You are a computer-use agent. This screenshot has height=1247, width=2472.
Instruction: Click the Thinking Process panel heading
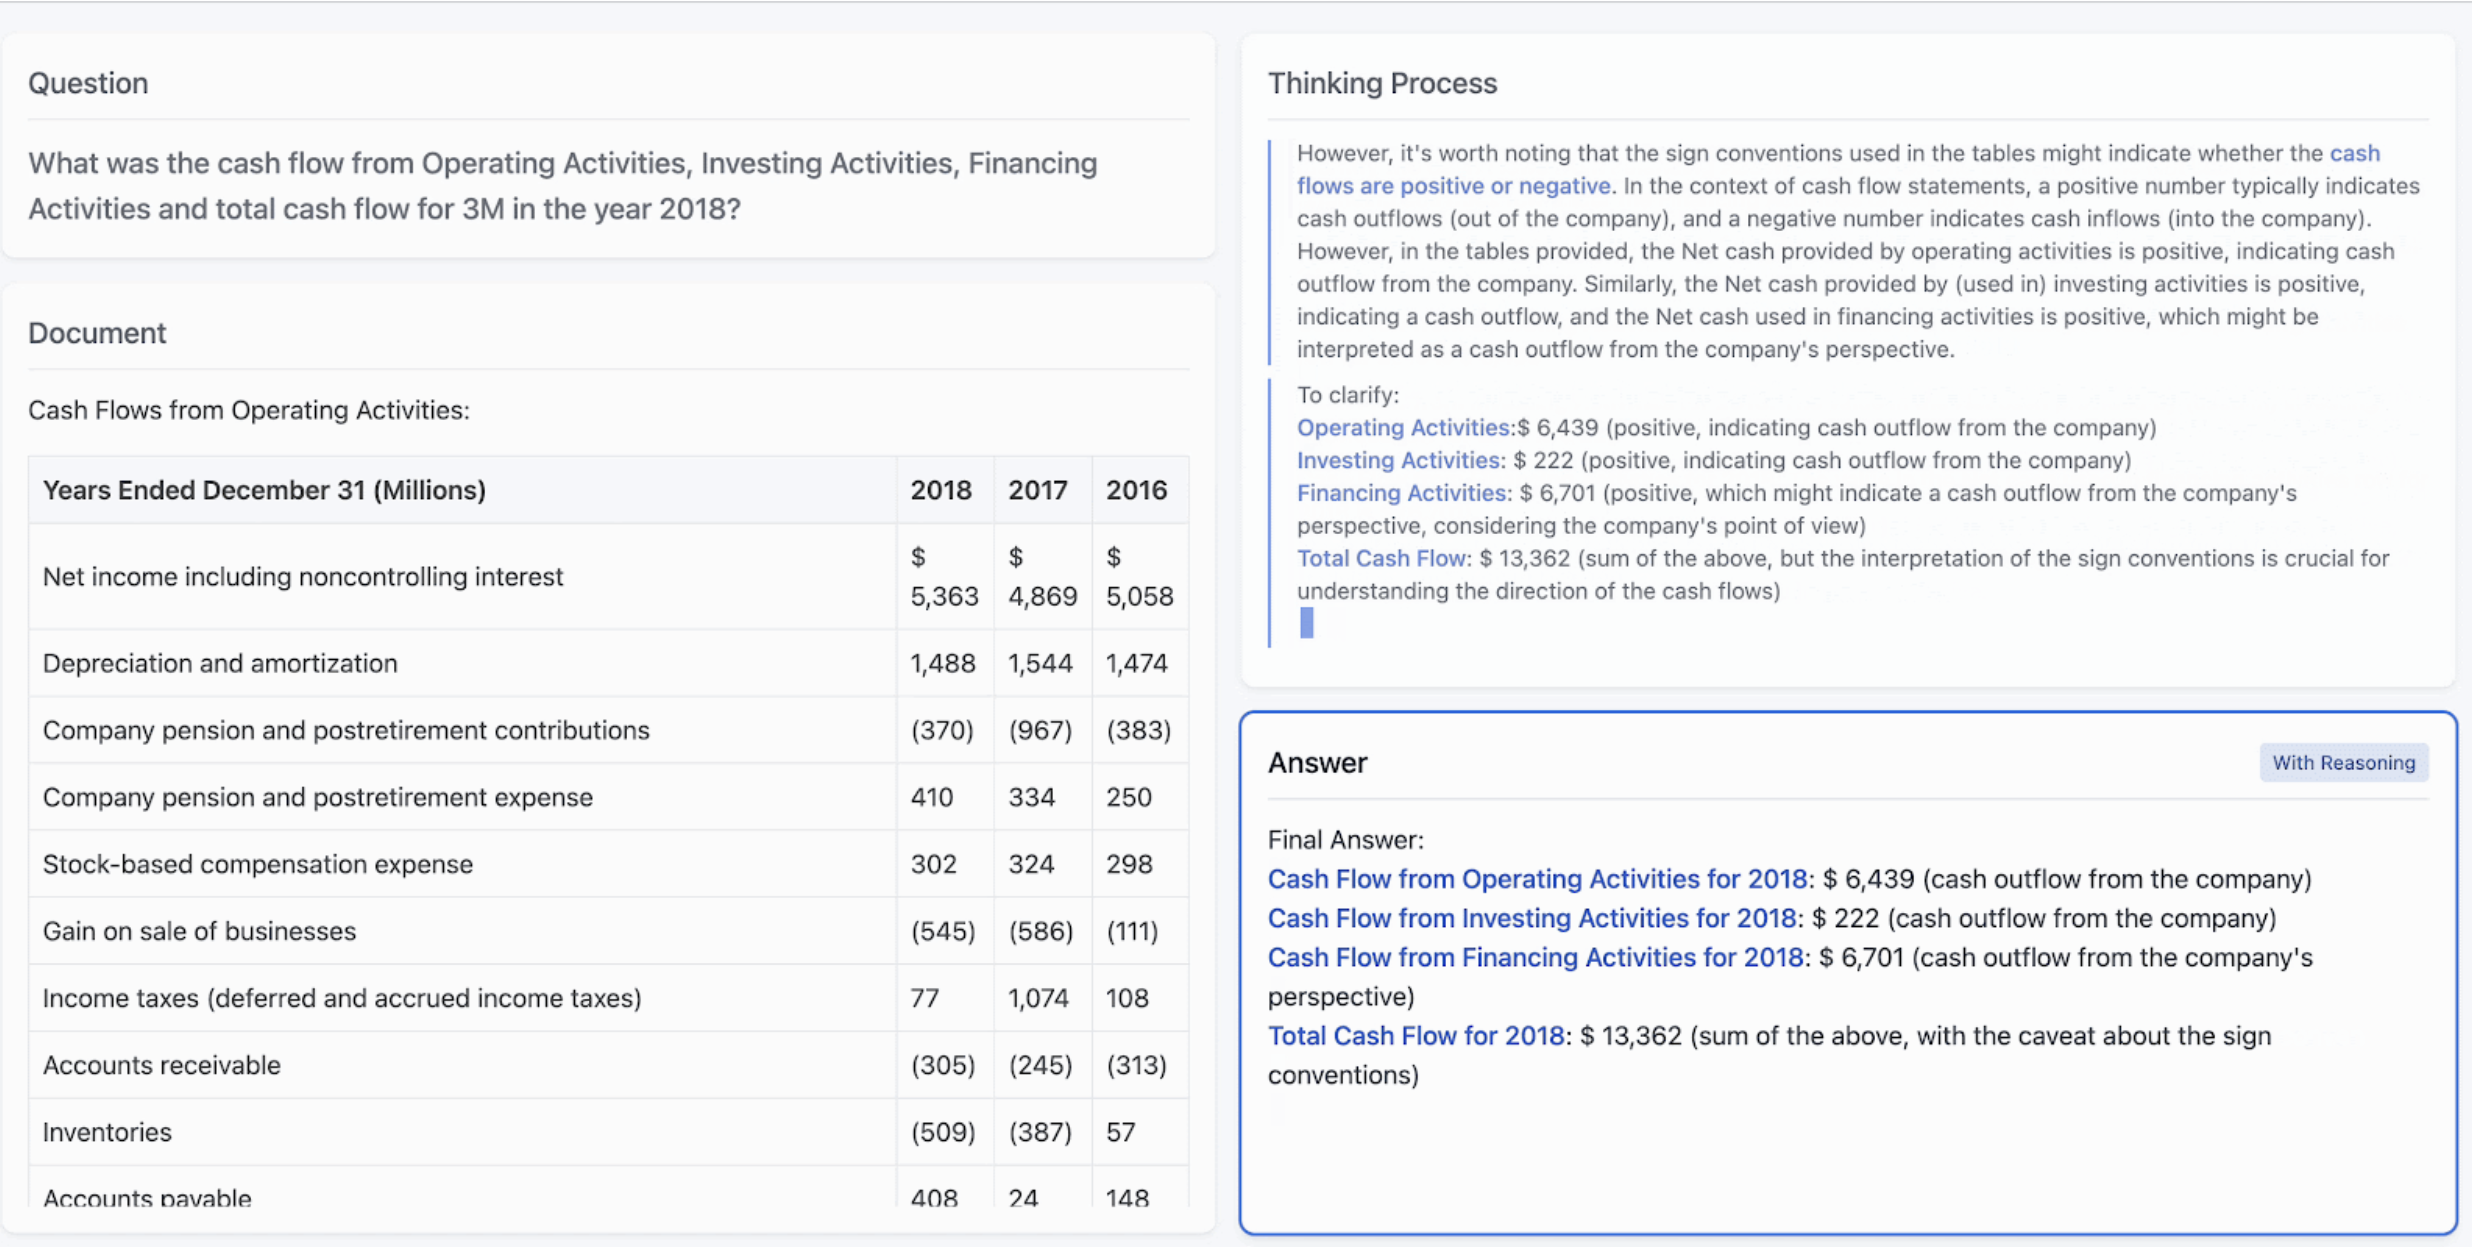[x=1381, y=83]
